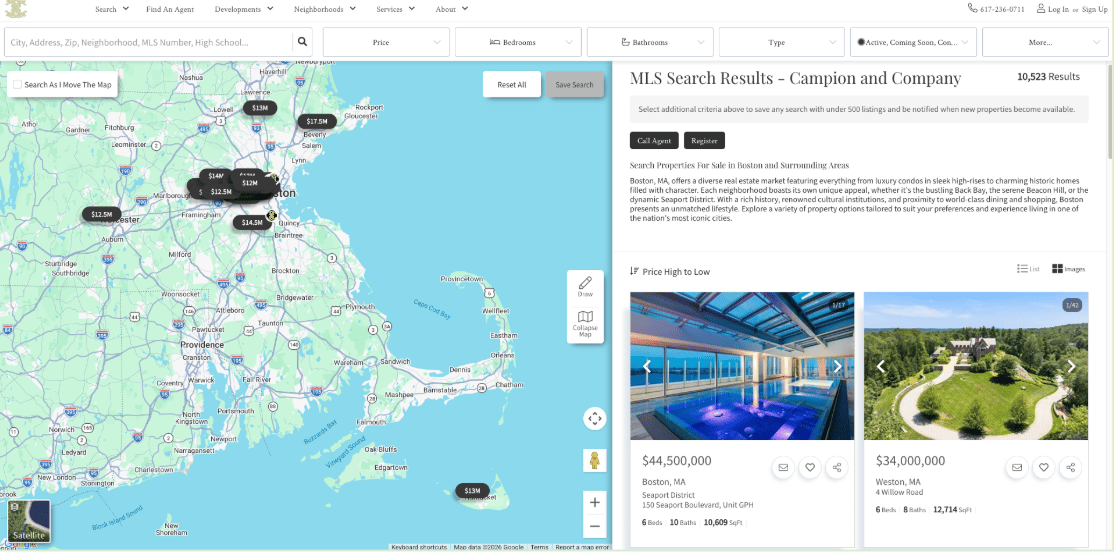The image size is (1114, 552).
Task: Click Keyboard shortcuts on the map
Action: point(419,547)
